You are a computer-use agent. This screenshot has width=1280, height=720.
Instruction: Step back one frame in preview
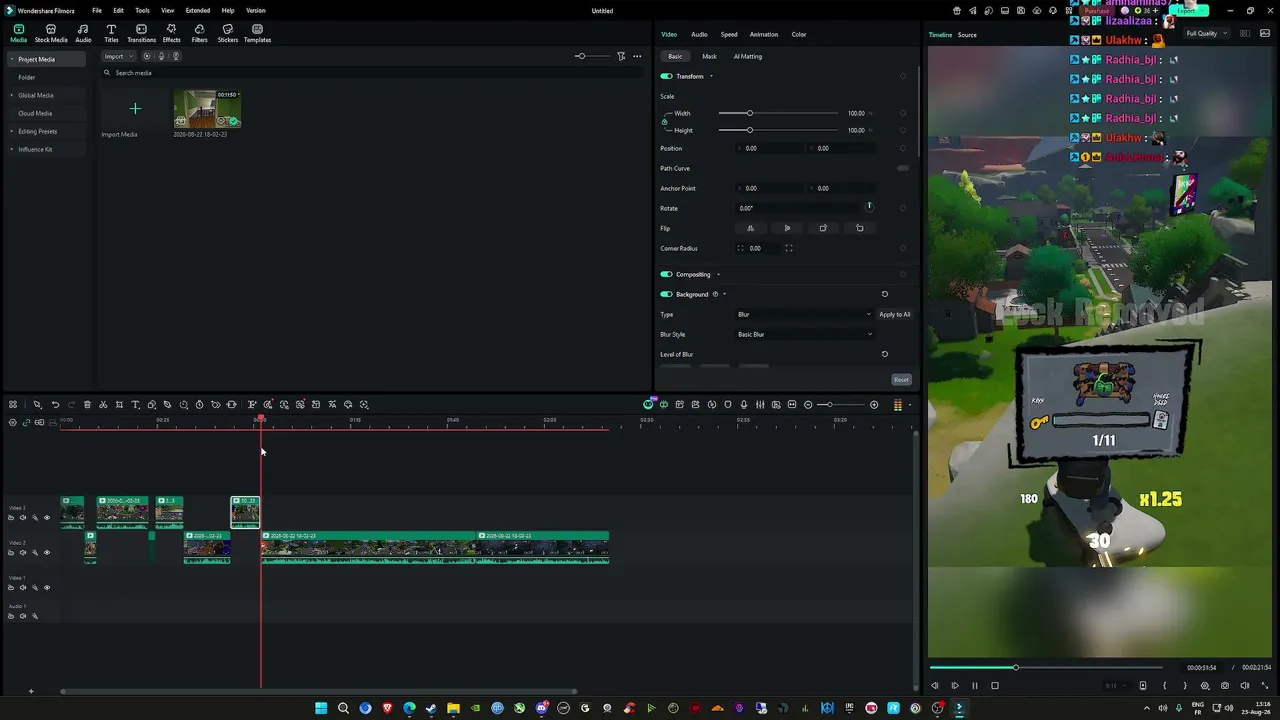935,686
